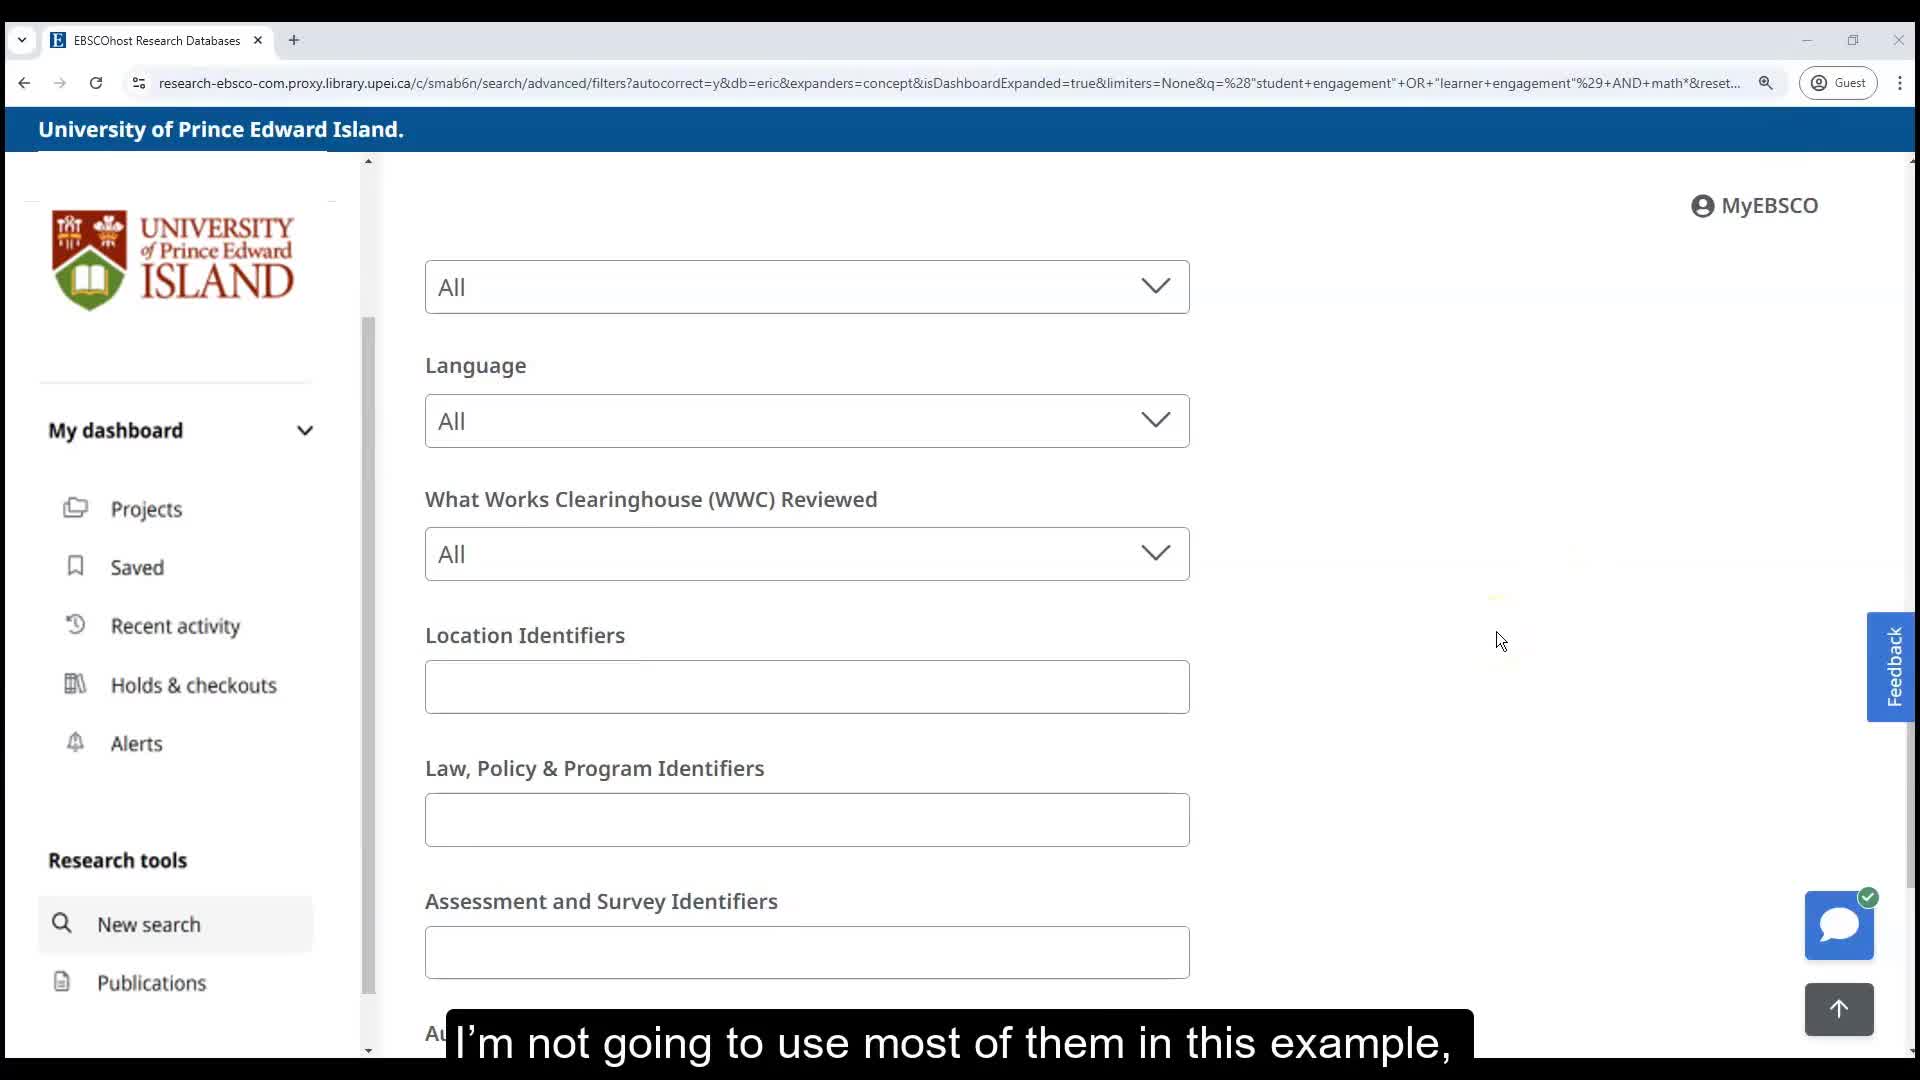Open the topmost All dropdown

pos(806,287)
